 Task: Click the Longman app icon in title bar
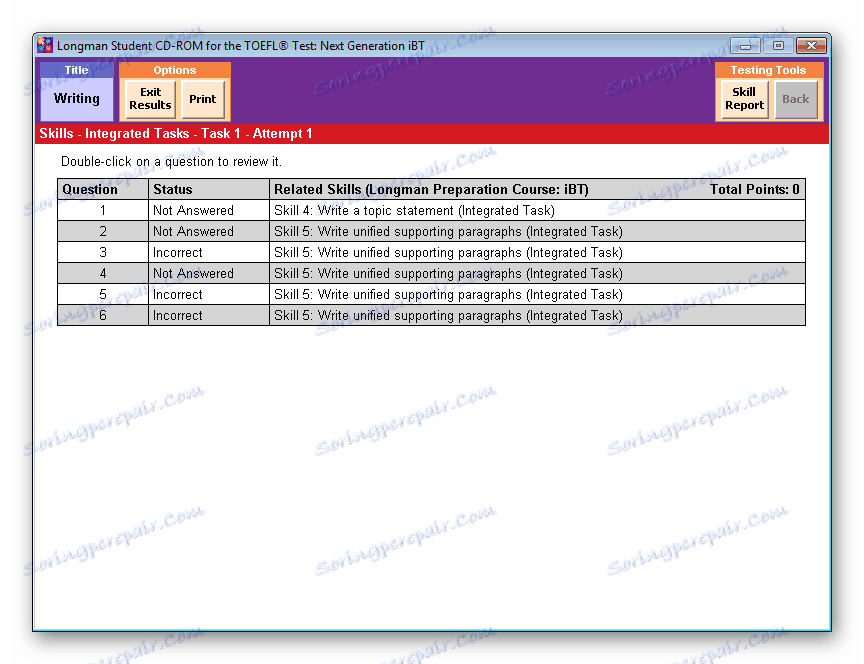45,45
